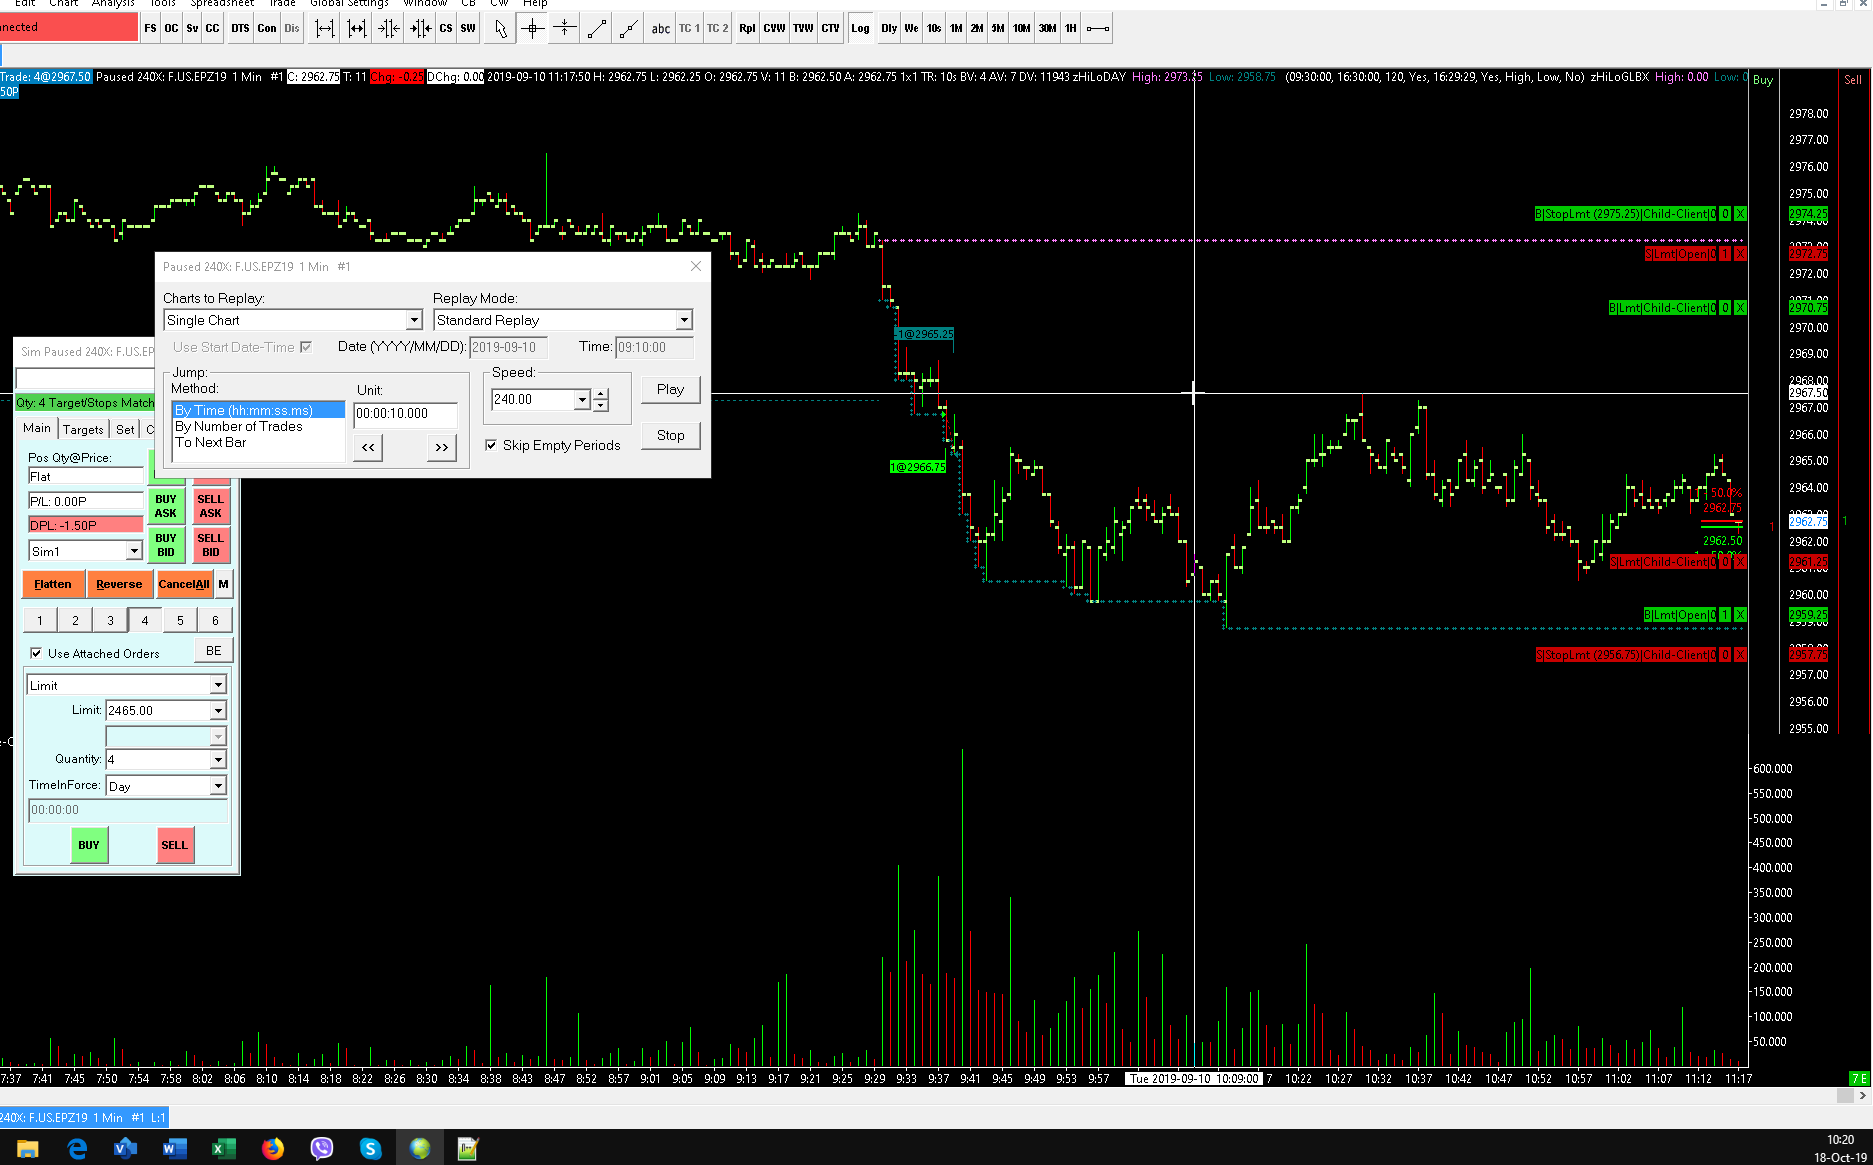Activate the chart crosshair tool
The width and height of the screenshot is (1873, 1165).
coord(532,29)
